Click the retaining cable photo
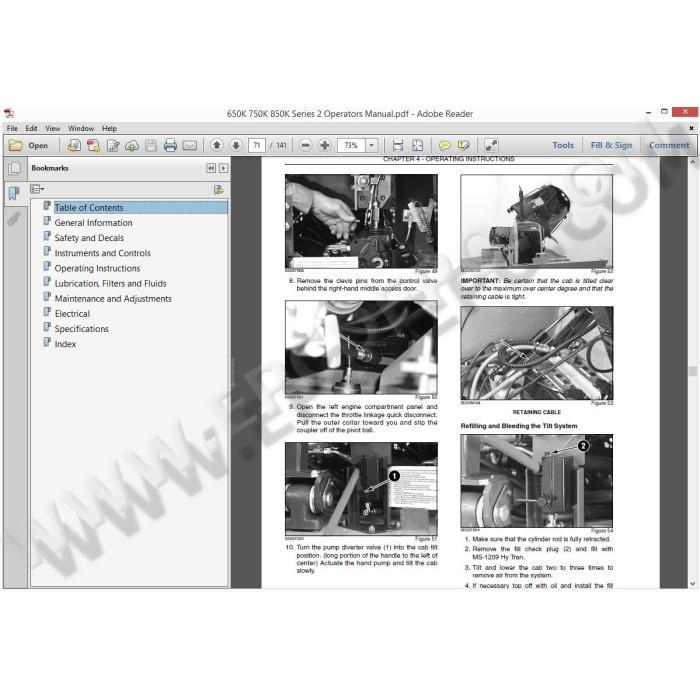The image size is (700, 700). [x=537, y=353]
